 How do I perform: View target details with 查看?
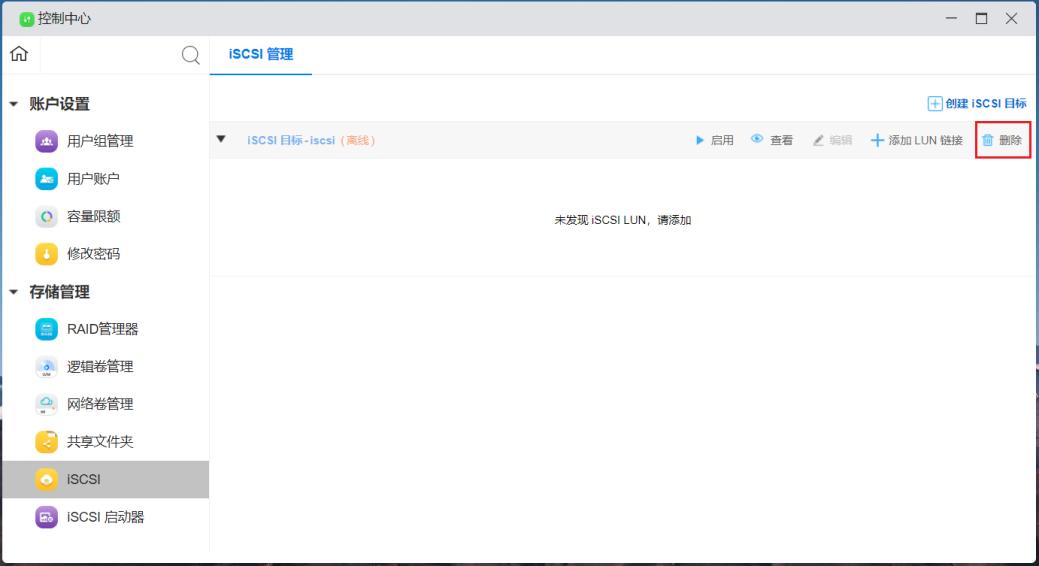pos(772,141)
